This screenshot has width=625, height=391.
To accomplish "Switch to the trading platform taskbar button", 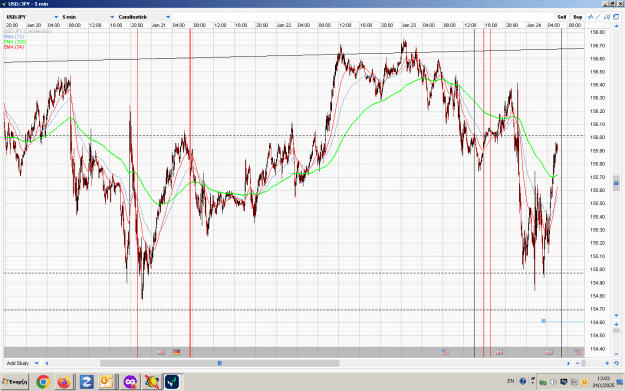I will [x=172, y=382].
